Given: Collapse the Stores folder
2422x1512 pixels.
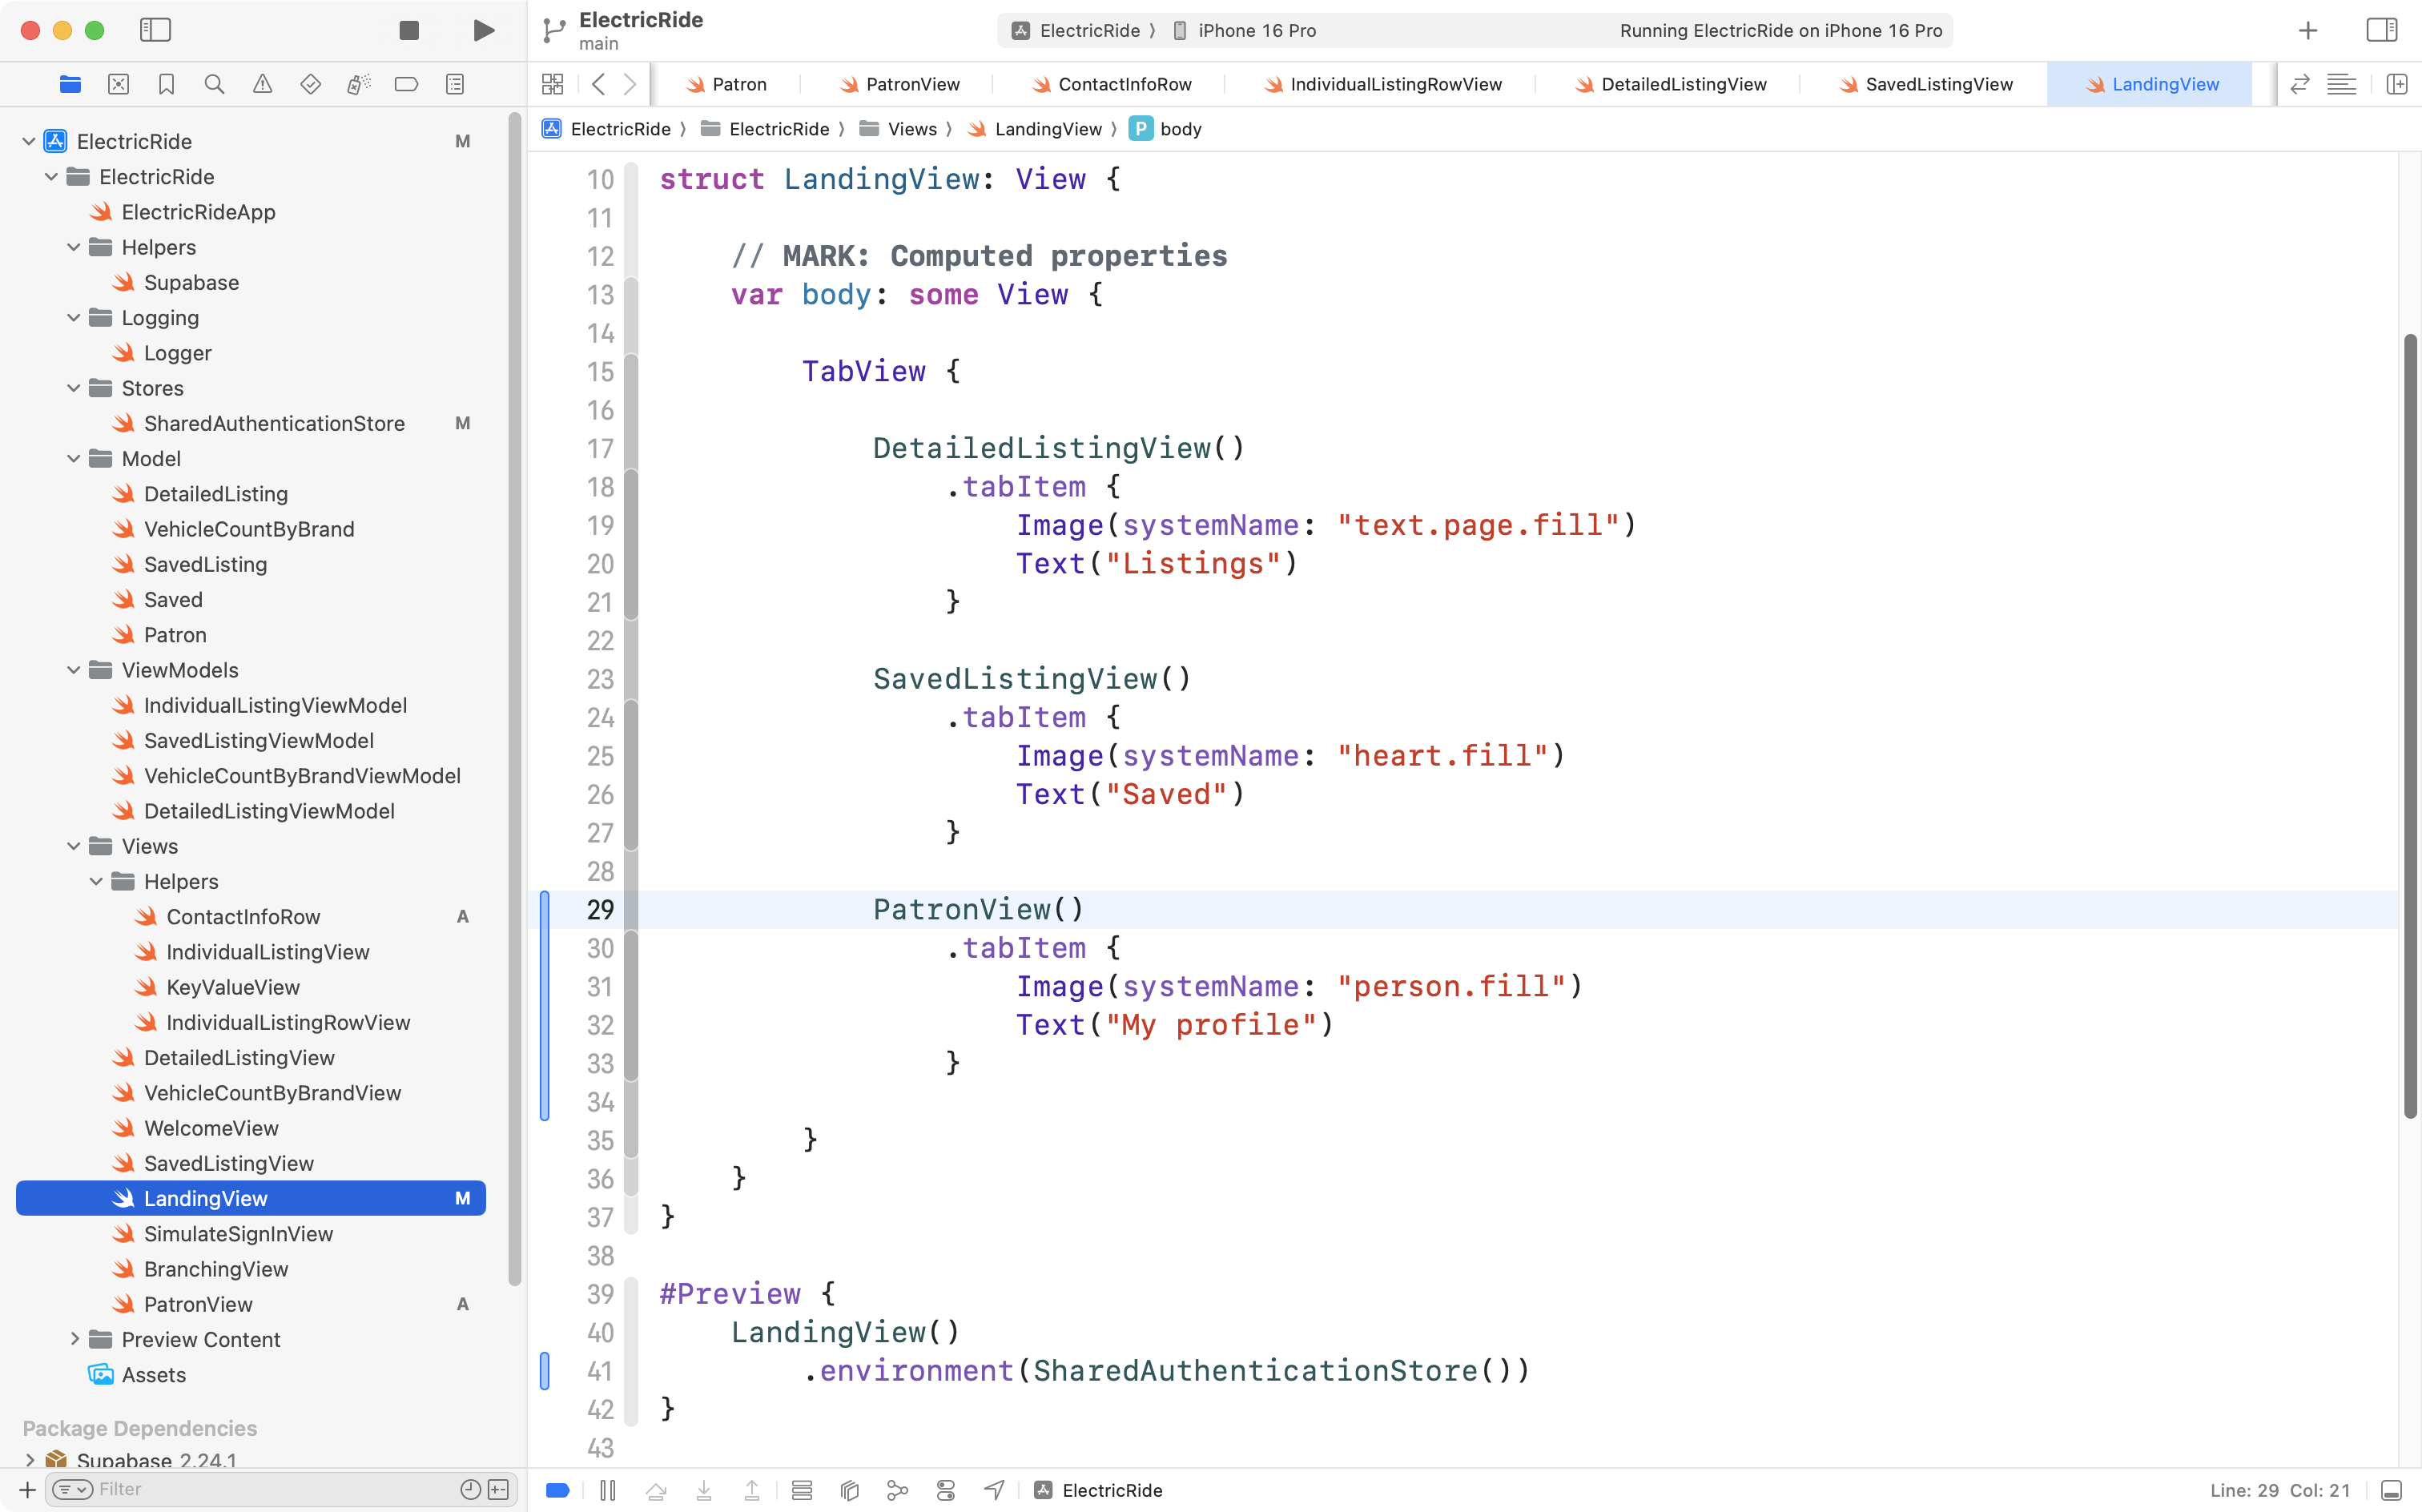Looking at the screenshot, I should (73, 388).
